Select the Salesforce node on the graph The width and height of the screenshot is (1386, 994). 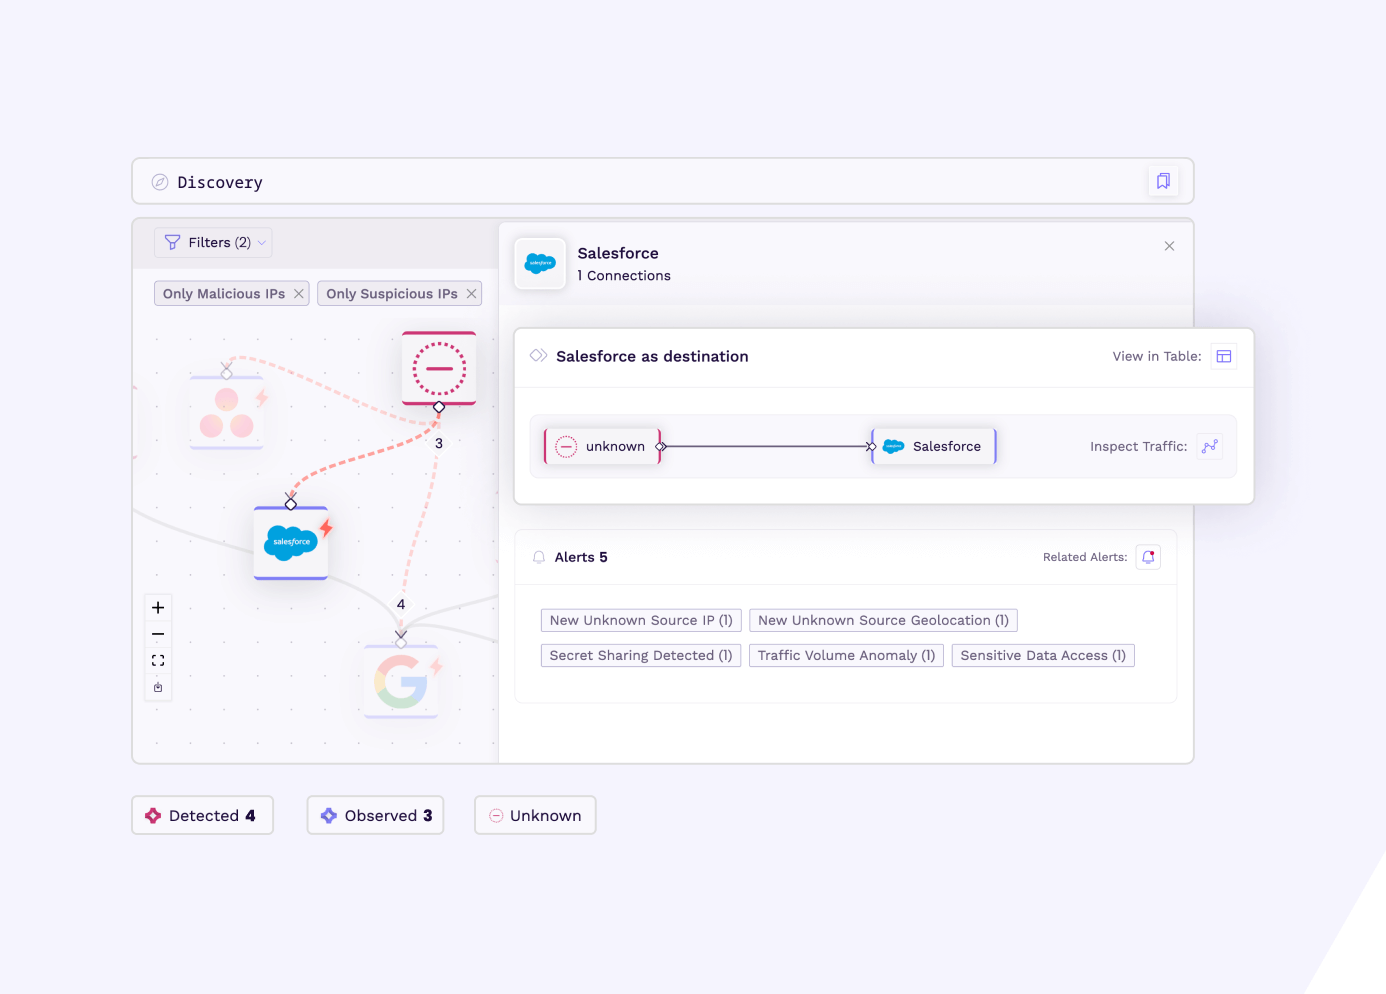291,543
